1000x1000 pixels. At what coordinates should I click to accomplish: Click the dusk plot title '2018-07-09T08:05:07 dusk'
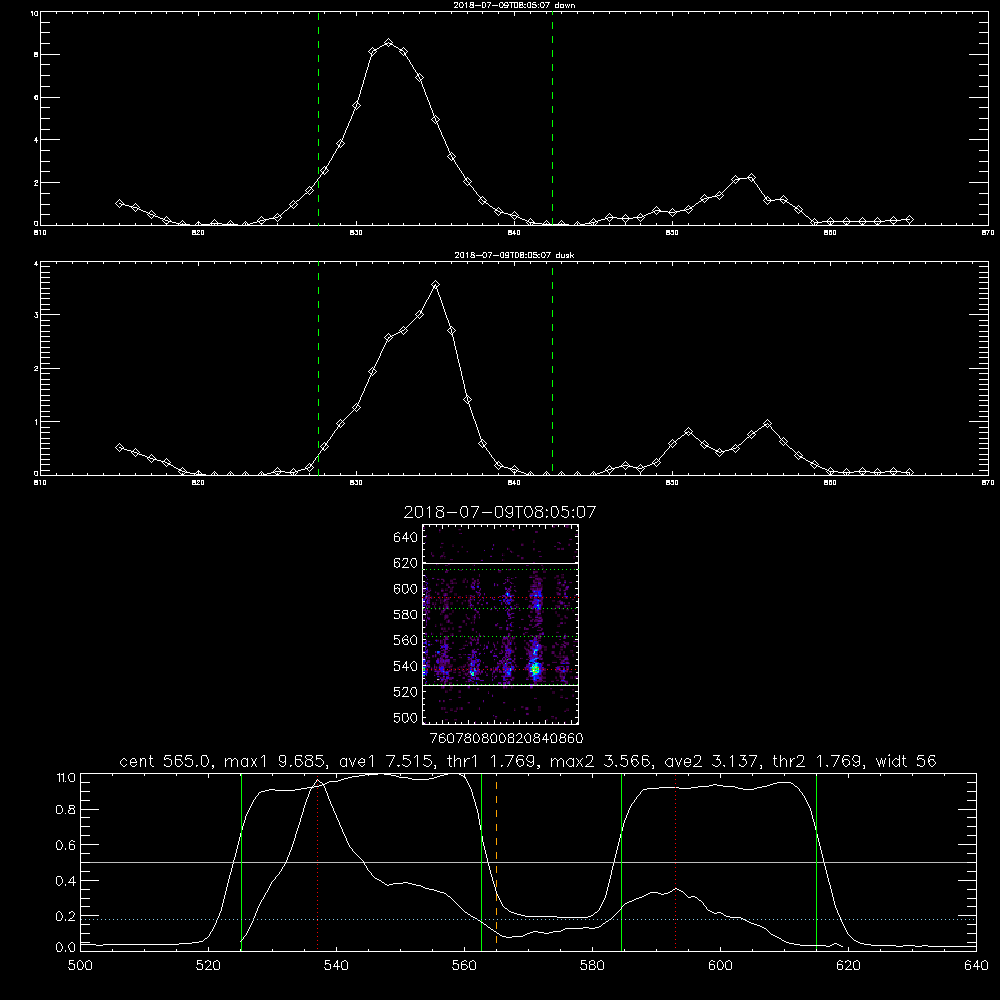pyautogui.click(x=514, y=255)
